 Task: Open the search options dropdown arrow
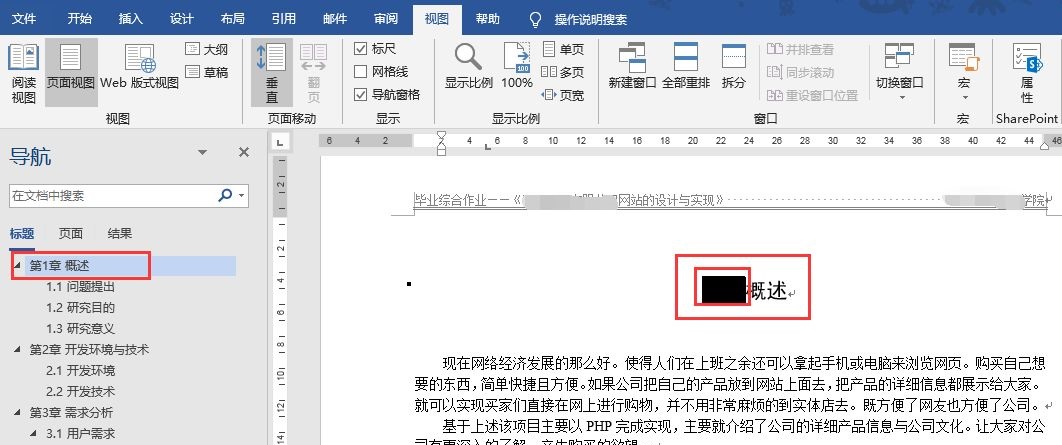(242, 196)
